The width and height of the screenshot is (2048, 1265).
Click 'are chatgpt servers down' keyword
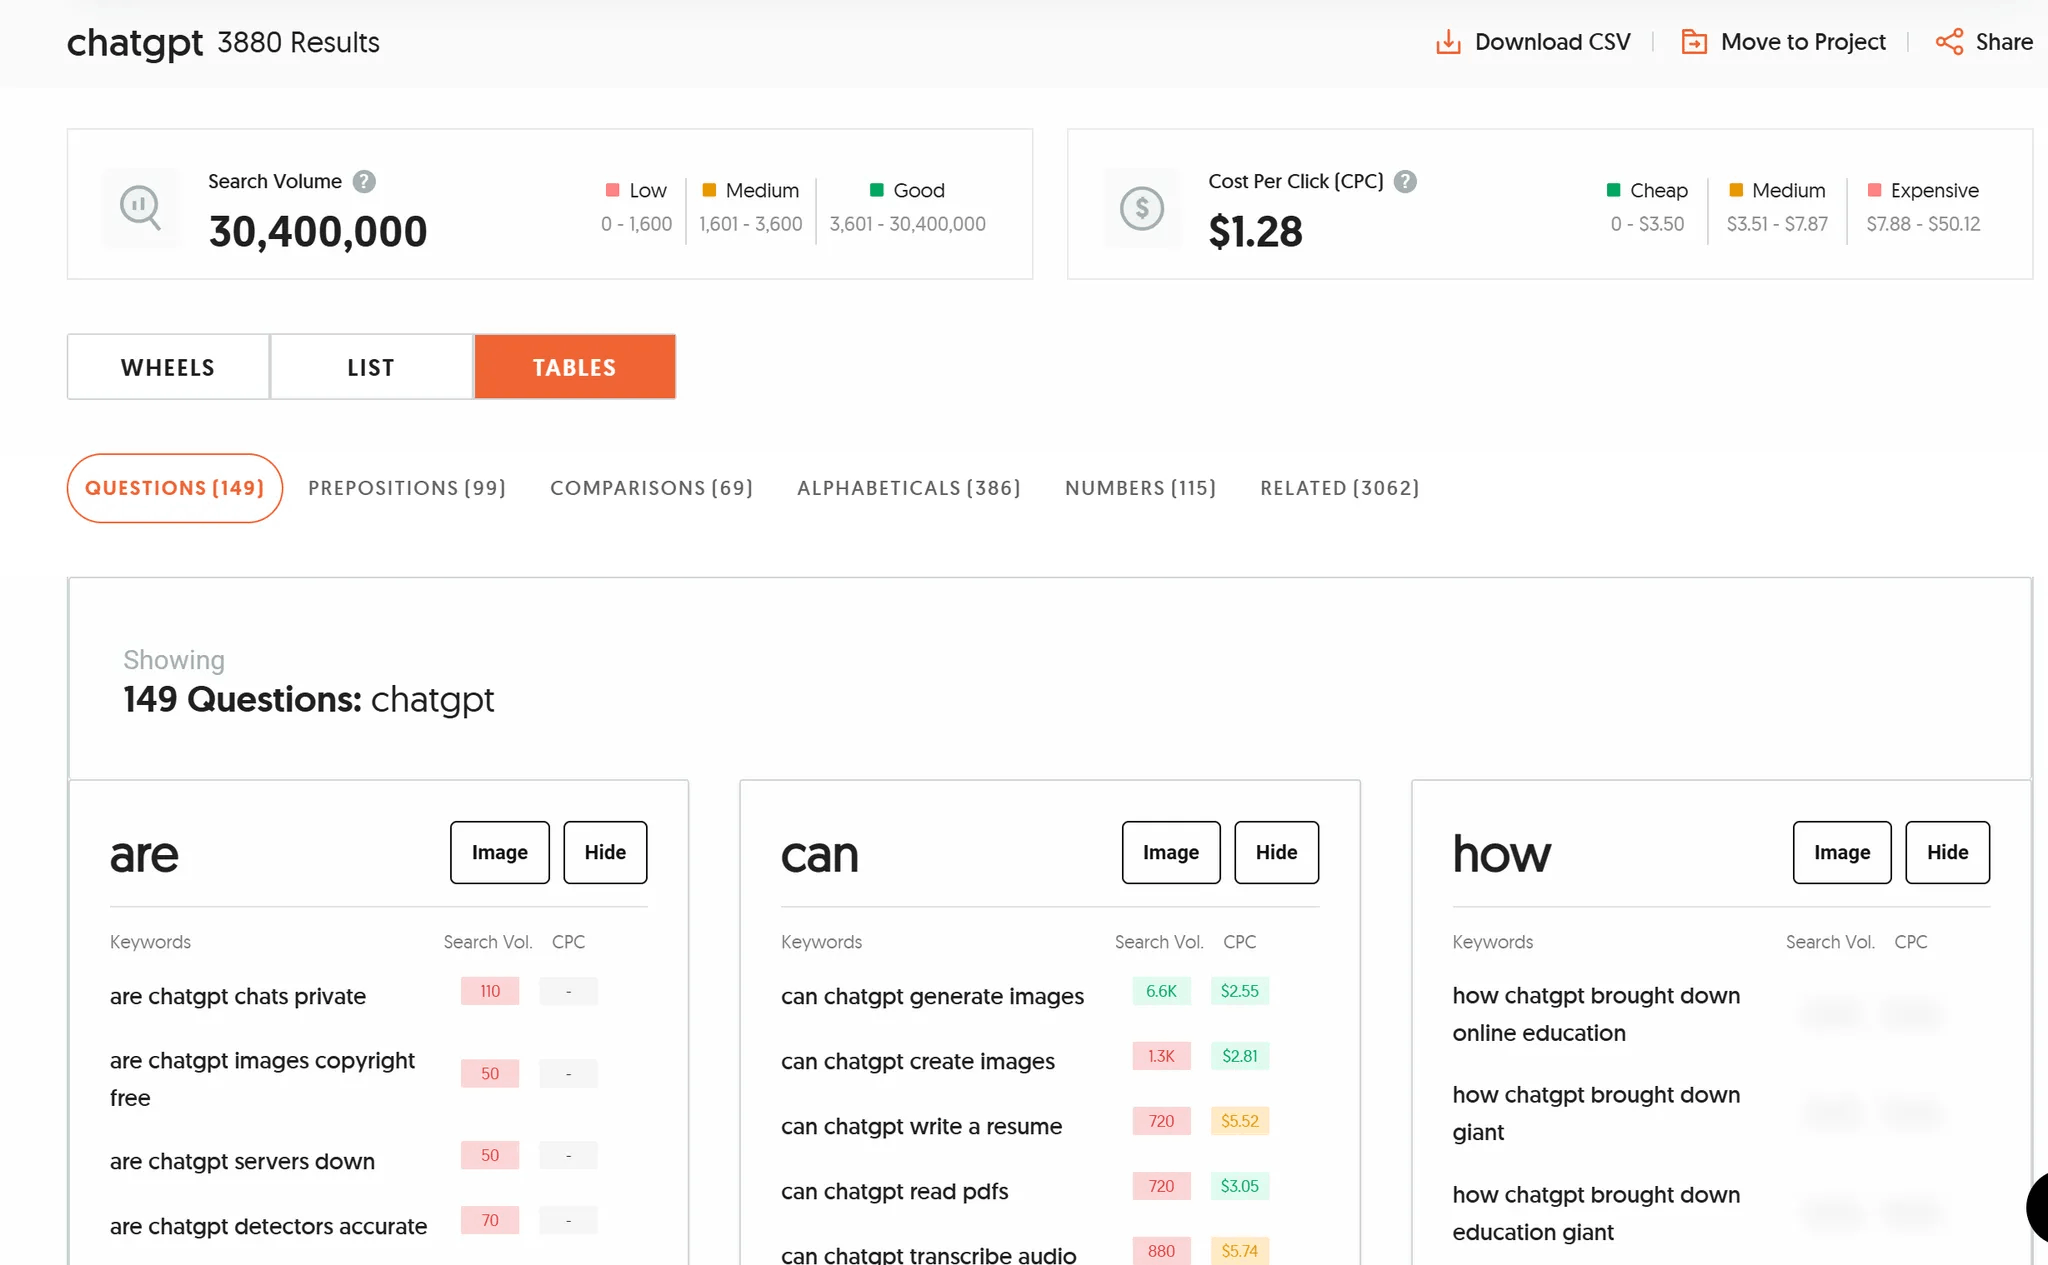coord(242,1161)
